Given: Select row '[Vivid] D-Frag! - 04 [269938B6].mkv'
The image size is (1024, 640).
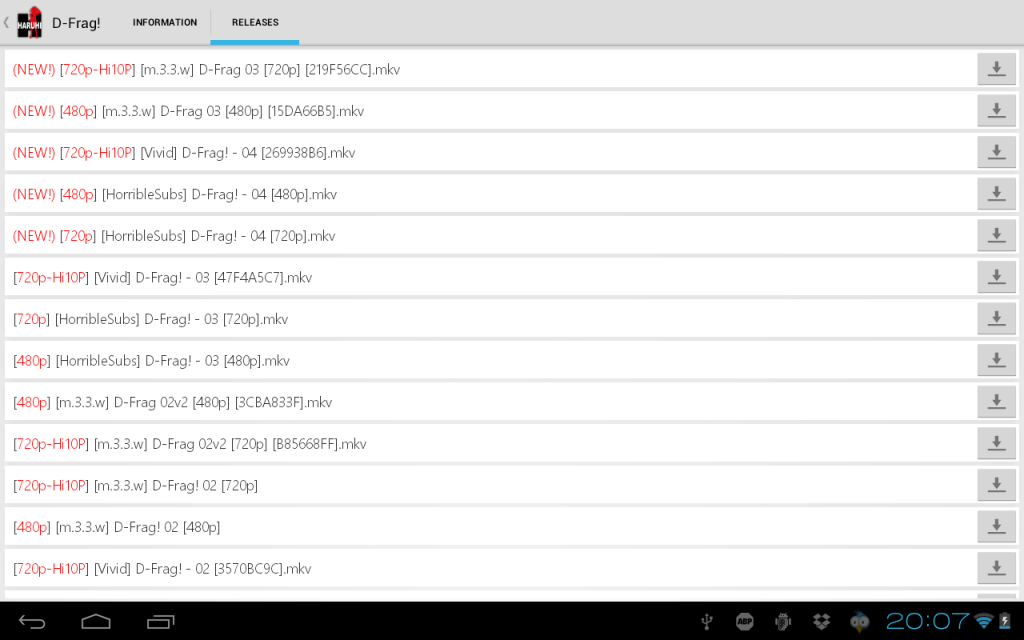Looking at the screenshot, I should (x=490, y=152).
